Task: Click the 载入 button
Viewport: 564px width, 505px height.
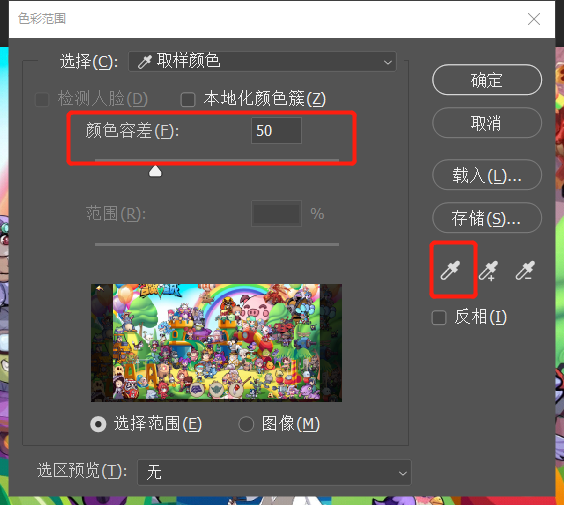Action: 487,175
